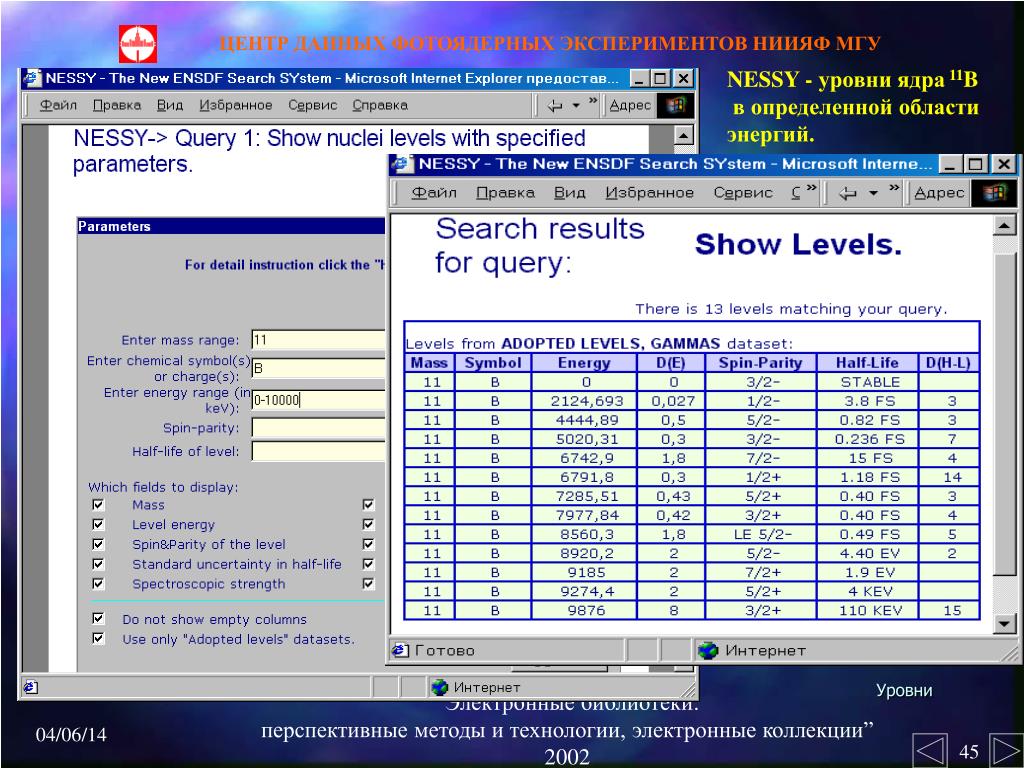Select energy cell 7285,51
The image size is (1024, 768).
[586, 496]
